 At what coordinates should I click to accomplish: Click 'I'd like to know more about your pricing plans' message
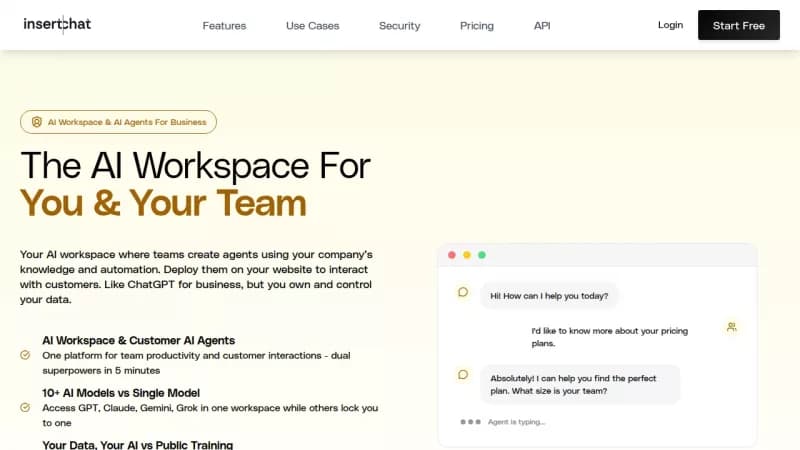(x=609, y=337)
